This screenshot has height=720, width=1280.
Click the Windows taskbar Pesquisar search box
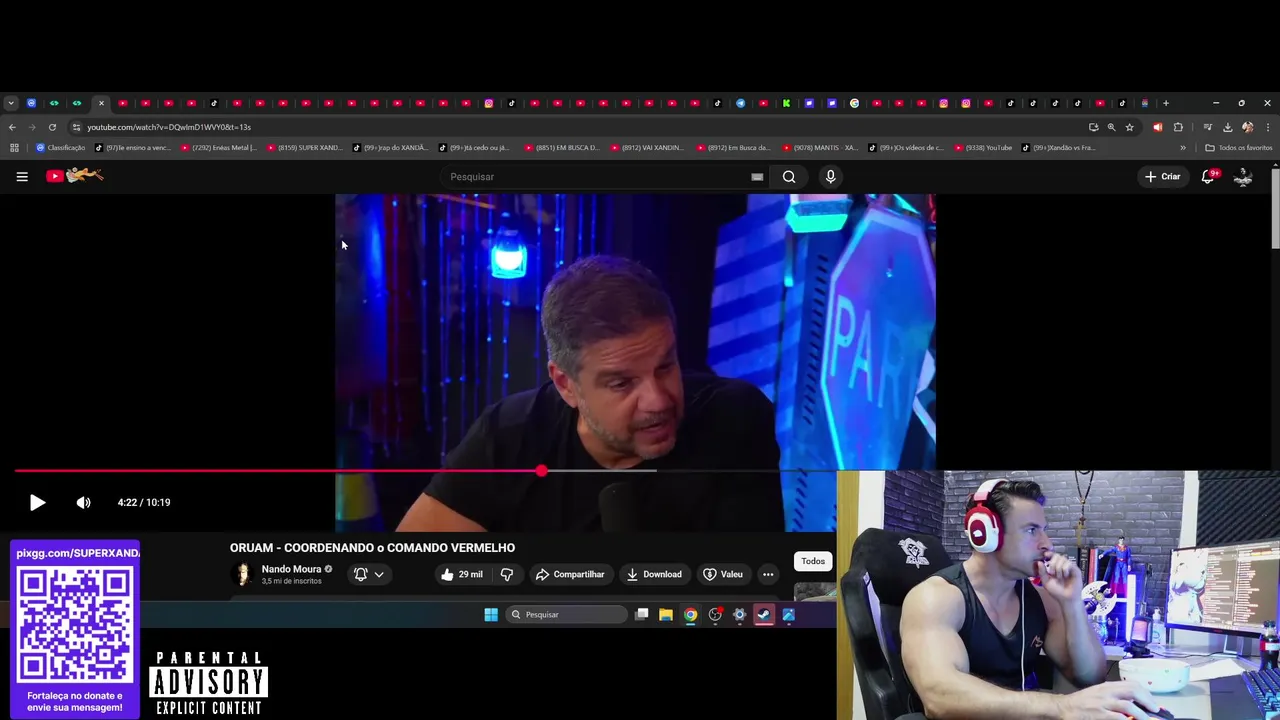click(565, 615)
